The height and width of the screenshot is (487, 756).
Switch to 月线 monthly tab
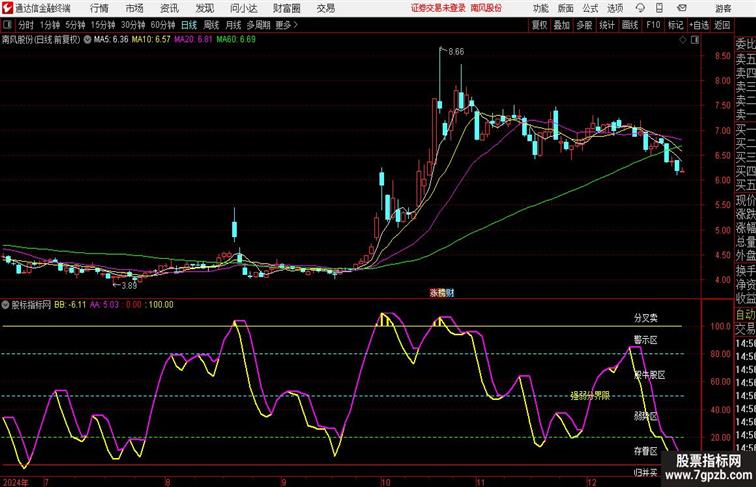point(233,25)
